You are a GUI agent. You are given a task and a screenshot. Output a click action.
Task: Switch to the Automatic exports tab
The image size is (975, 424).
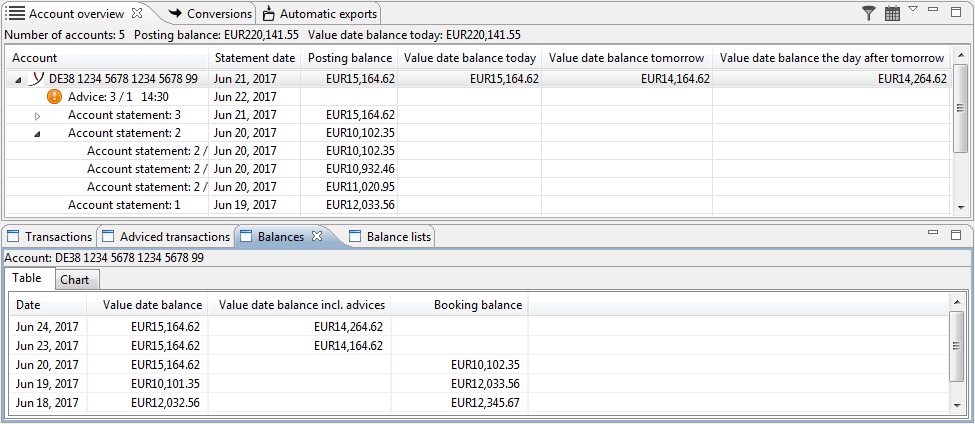(320, 13)
